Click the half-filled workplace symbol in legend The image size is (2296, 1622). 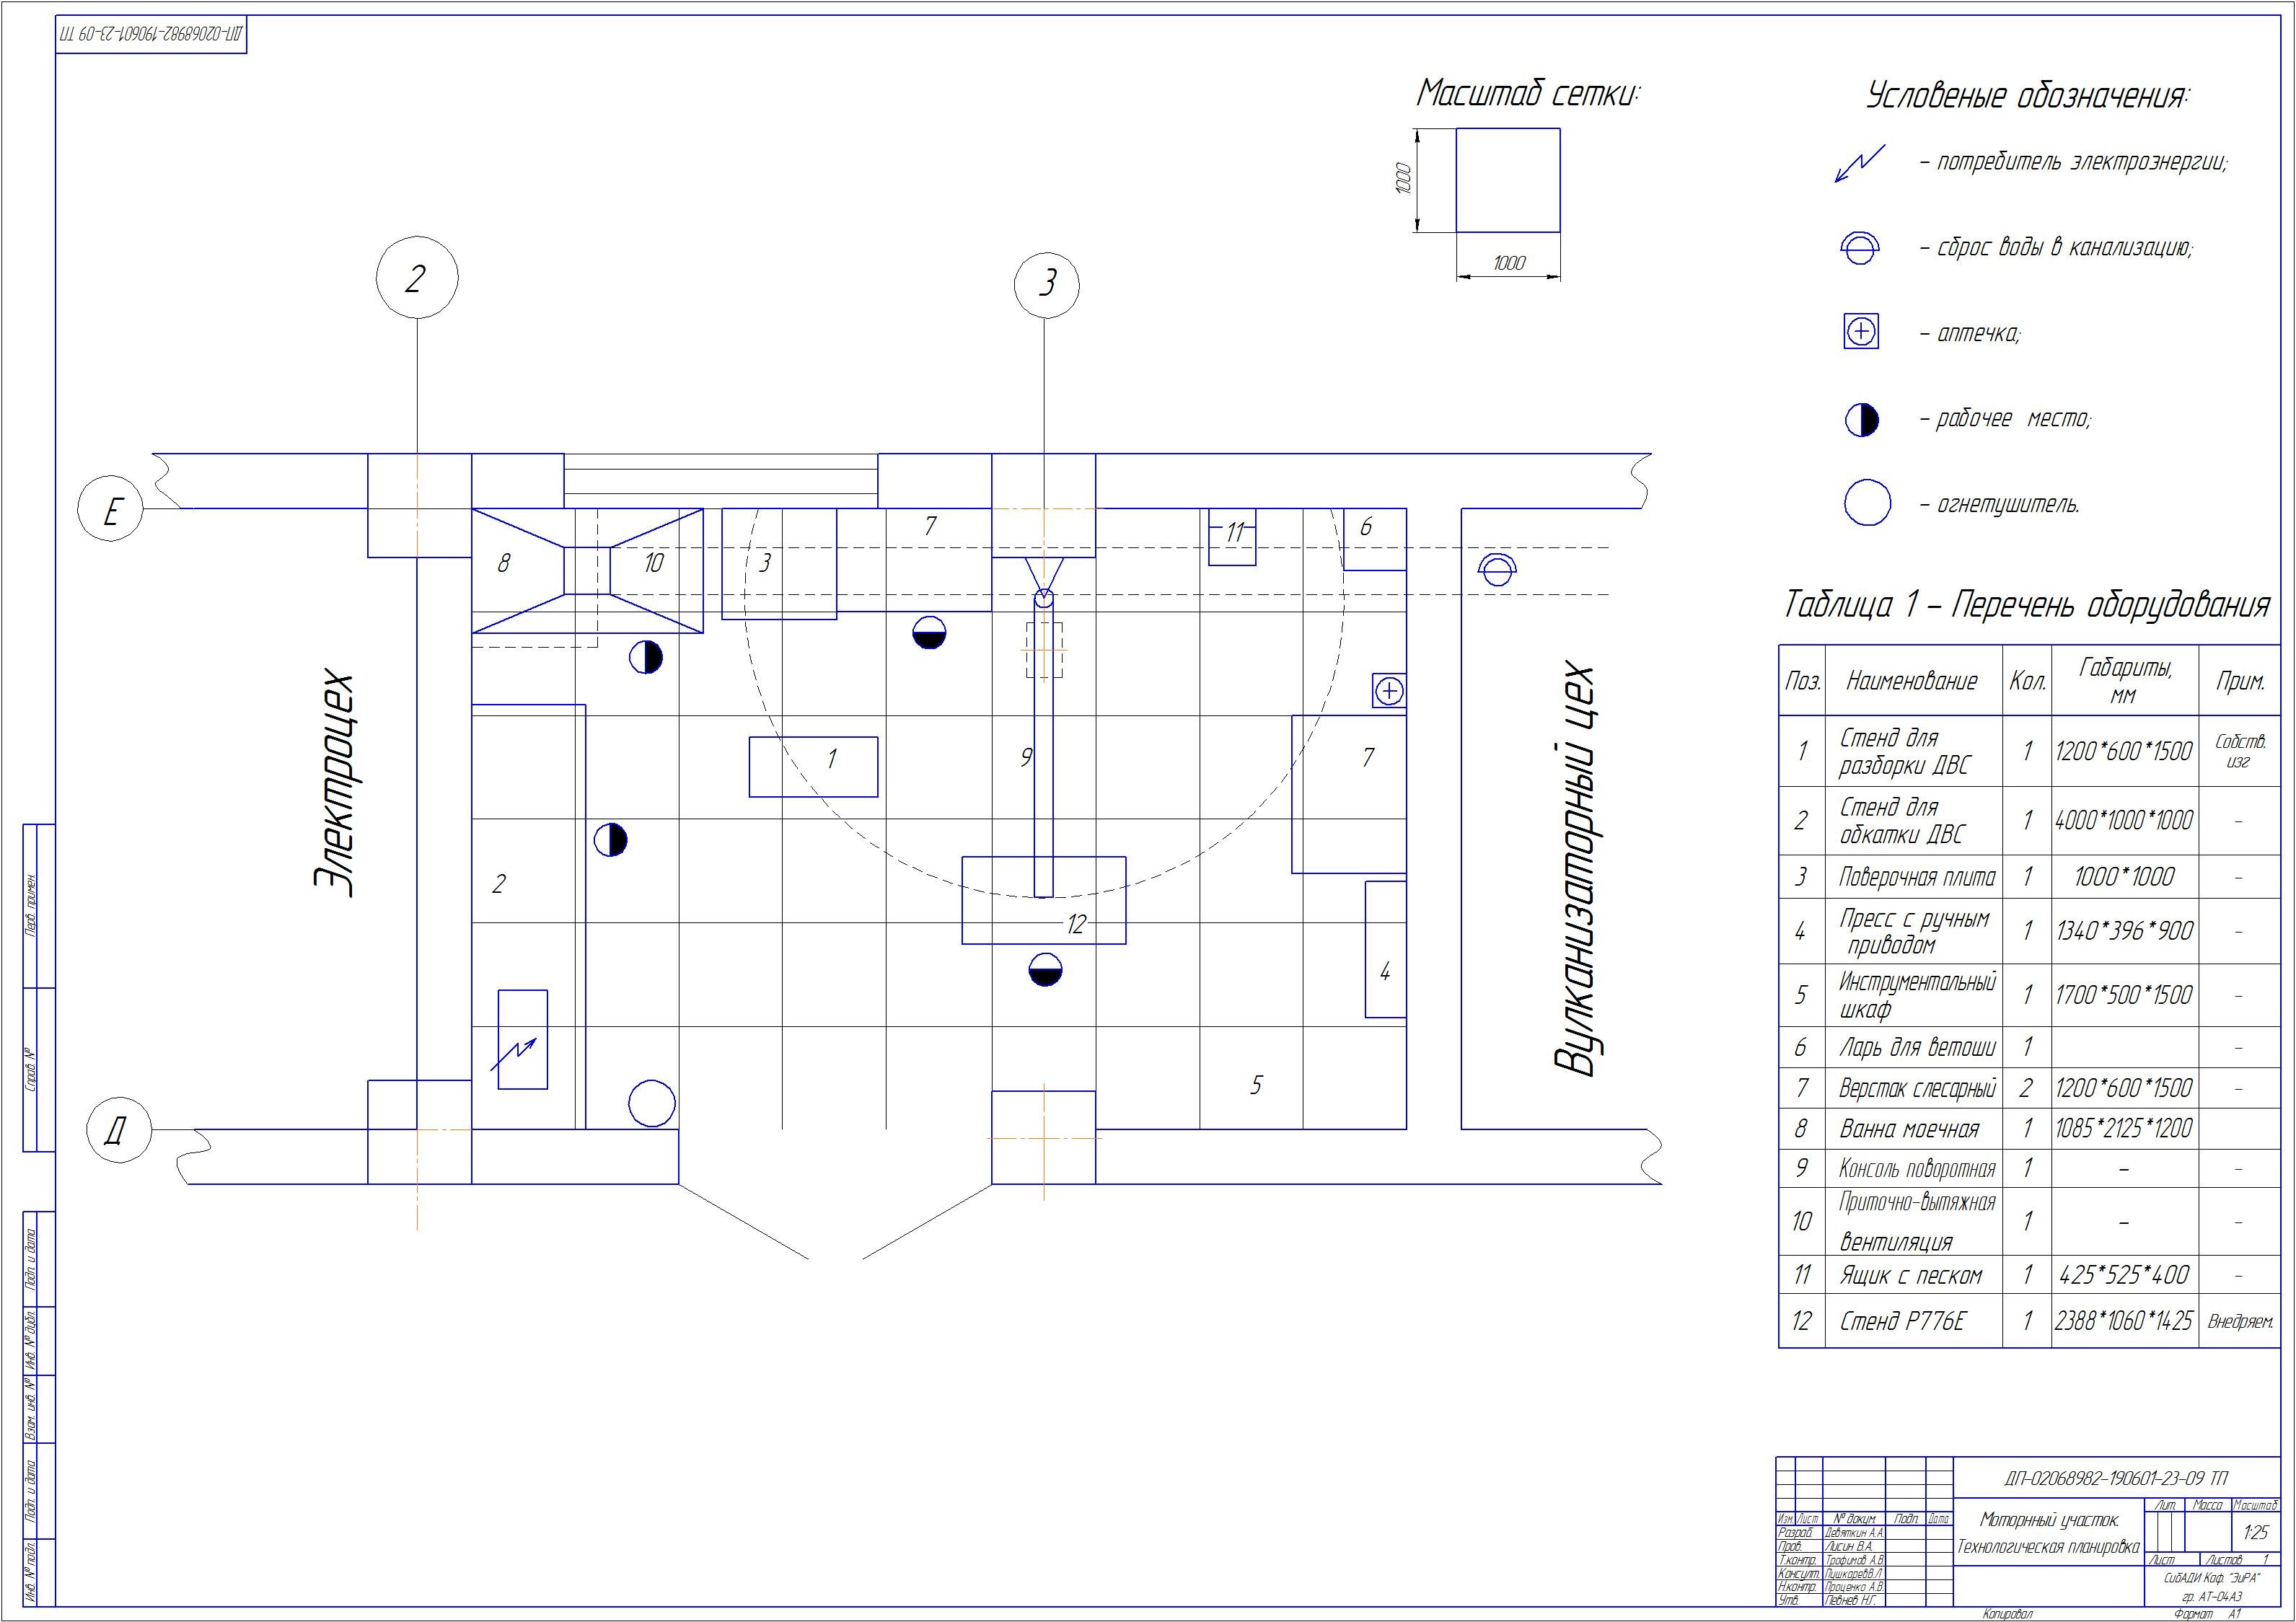1861,419
